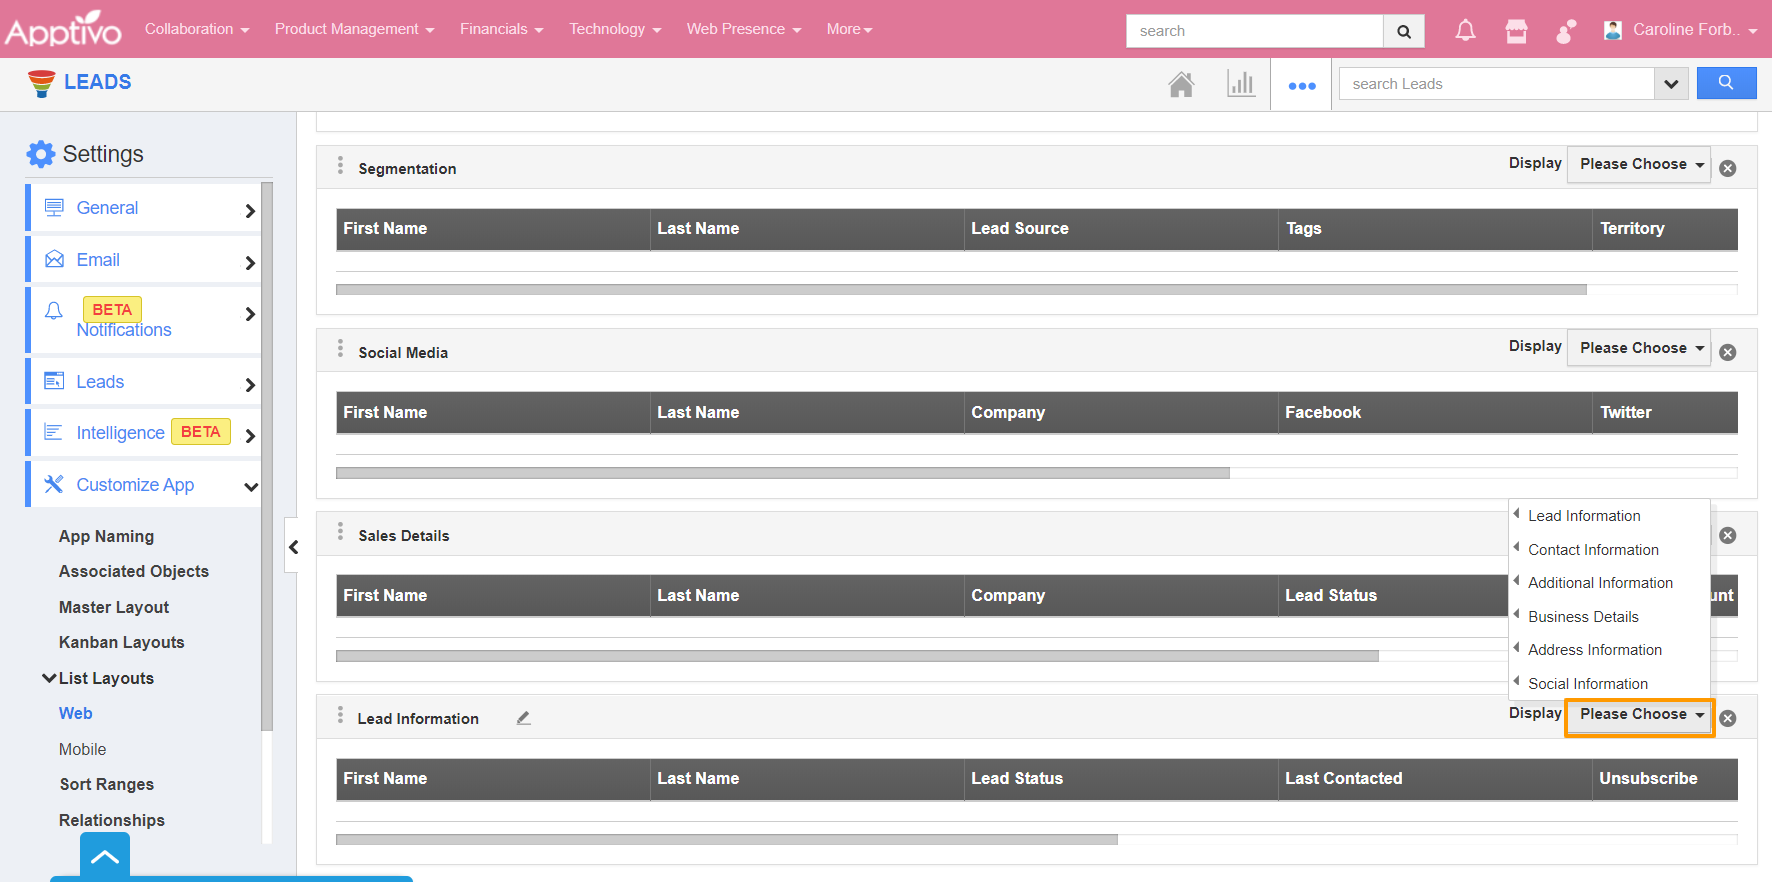
Task: Open the Financials menu
Action: point(501,29)
